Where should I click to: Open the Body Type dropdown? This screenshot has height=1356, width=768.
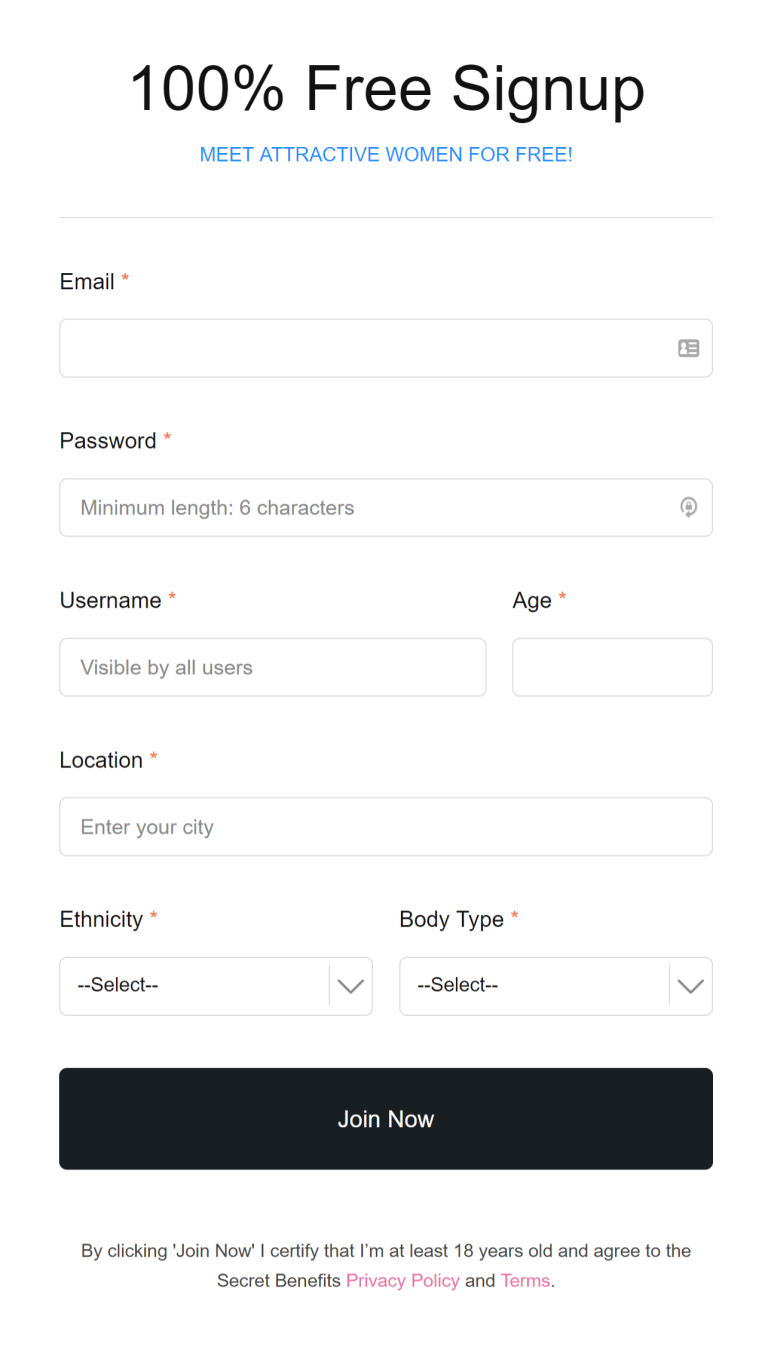(x=556, y=986)
